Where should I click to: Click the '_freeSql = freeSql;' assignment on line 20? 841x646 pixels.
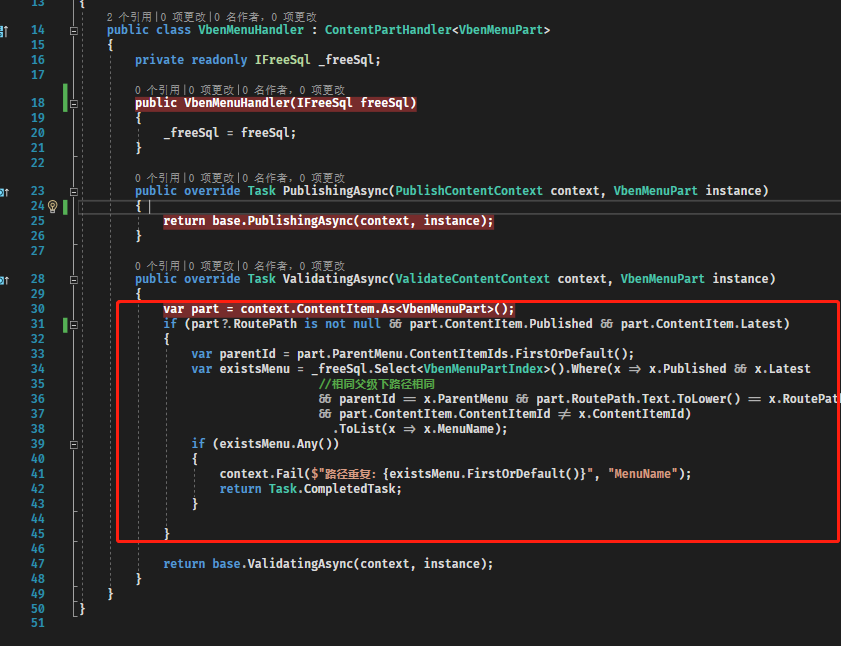(x=230, y=133)
